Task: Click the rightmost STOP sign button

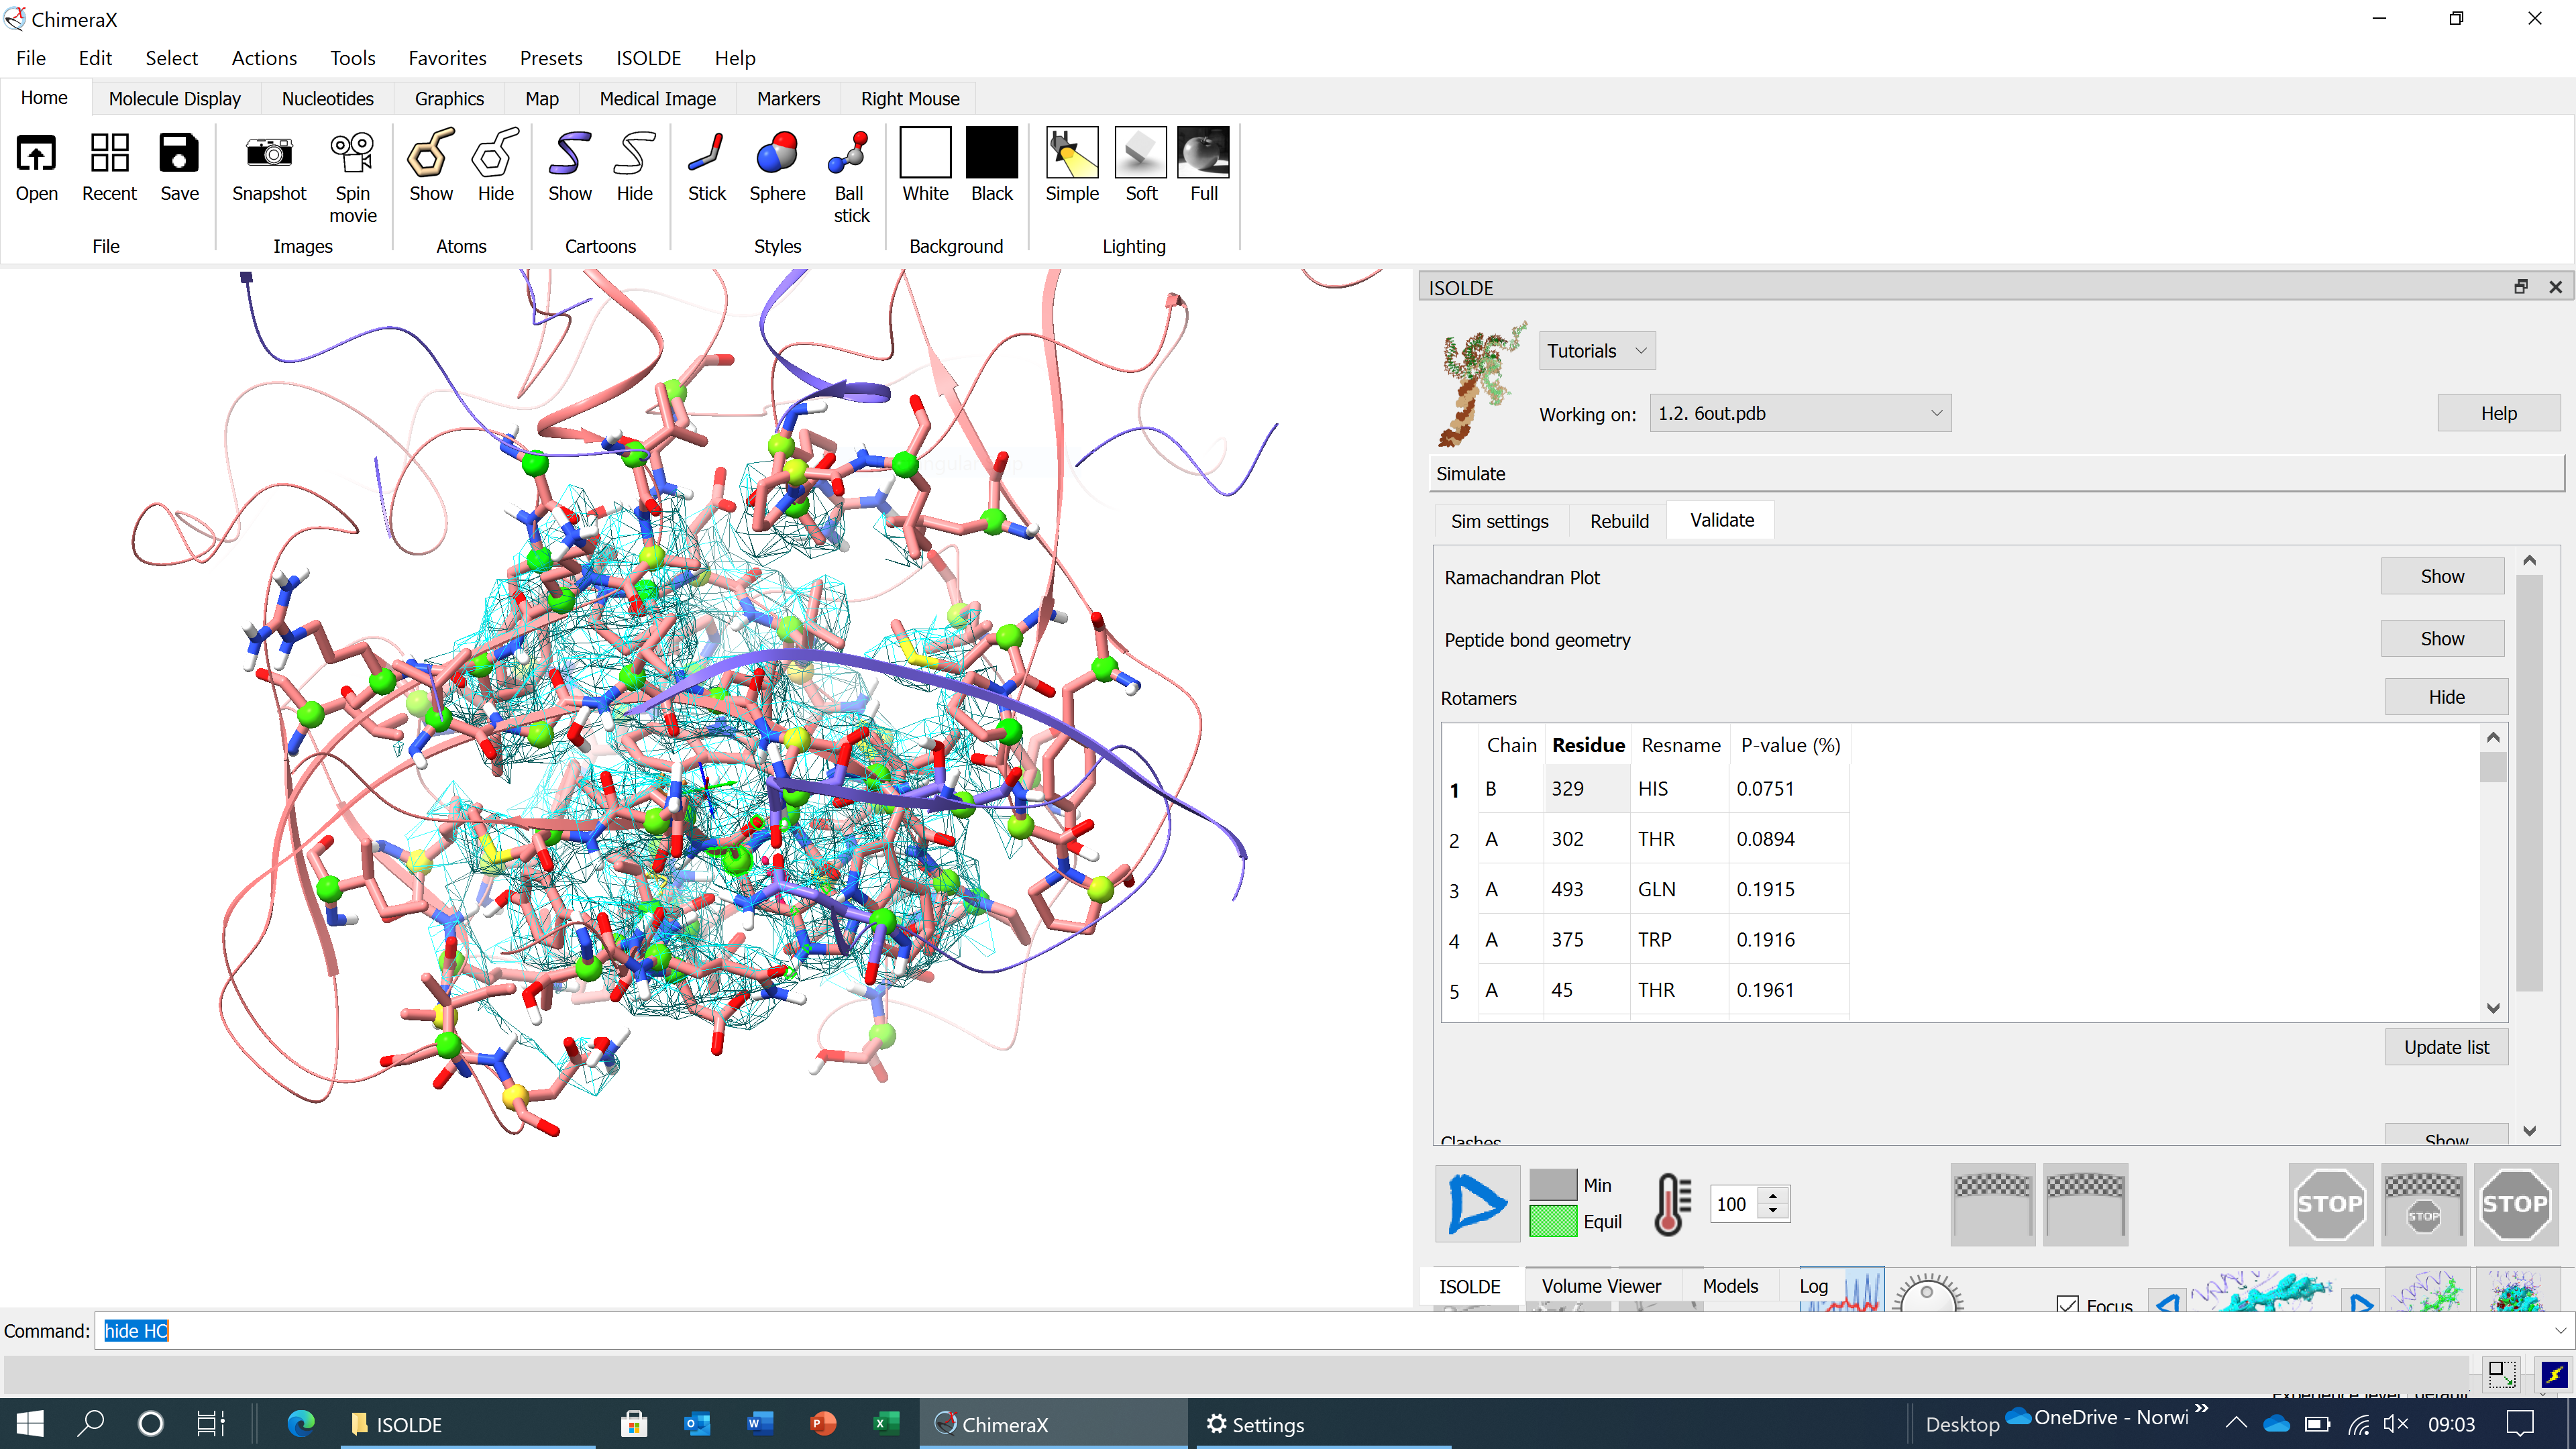Action: point(2515,1203)
